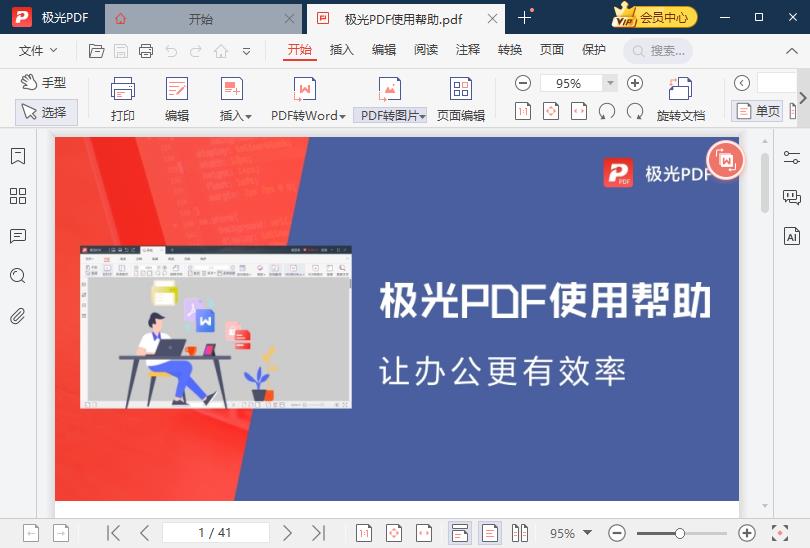Click the 打印 print button
The image size is (810, 548).
pos(123,99)
